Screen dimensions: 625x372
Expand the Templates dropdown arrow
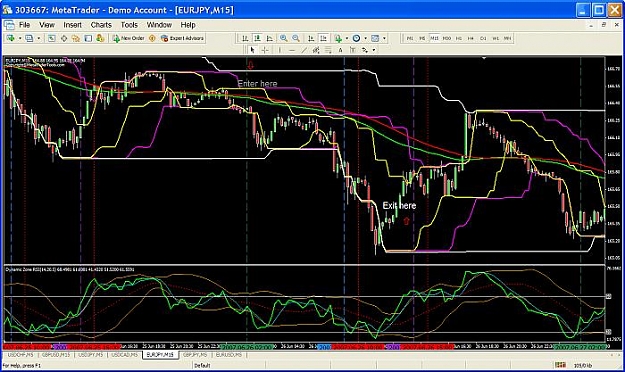pyautogui.click(x=384, y=38)
